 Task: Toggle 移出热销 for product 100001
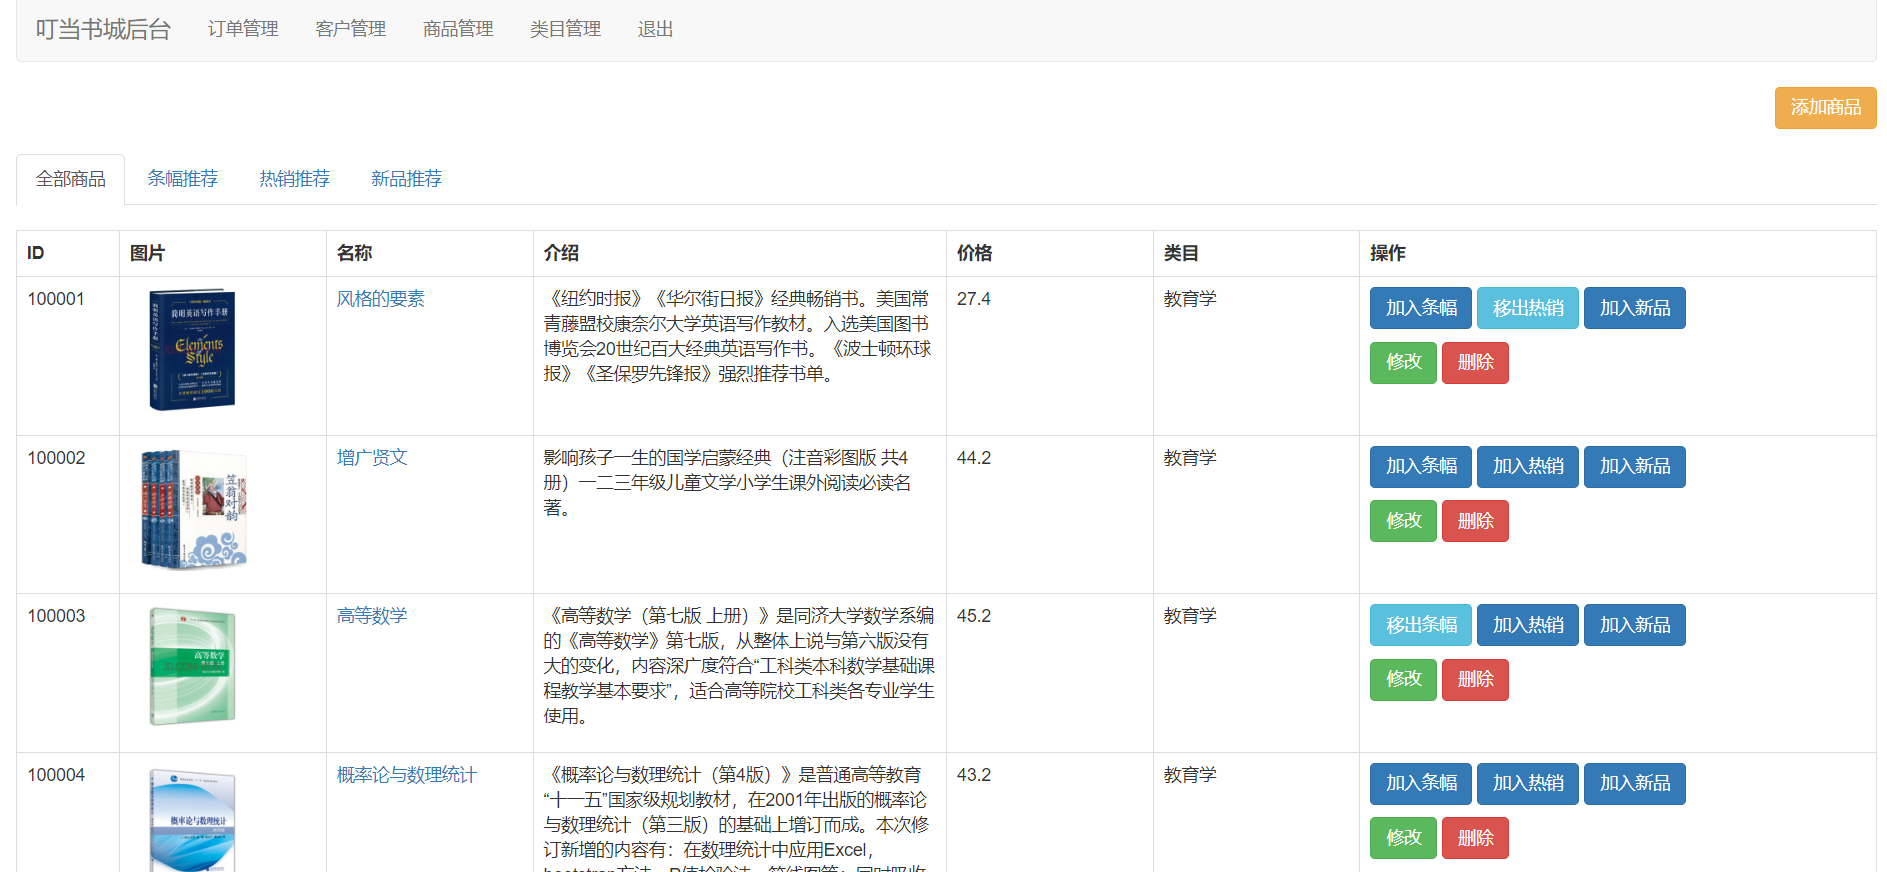1527,308
